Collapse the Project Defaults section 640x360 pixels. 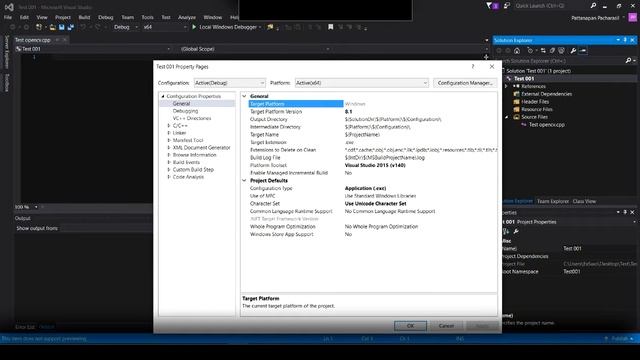pos(244,180)
